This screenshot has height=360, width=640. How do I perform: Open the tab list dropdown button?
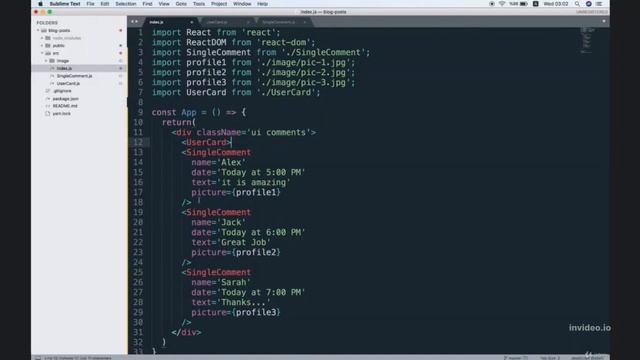(x=604, y=21)
